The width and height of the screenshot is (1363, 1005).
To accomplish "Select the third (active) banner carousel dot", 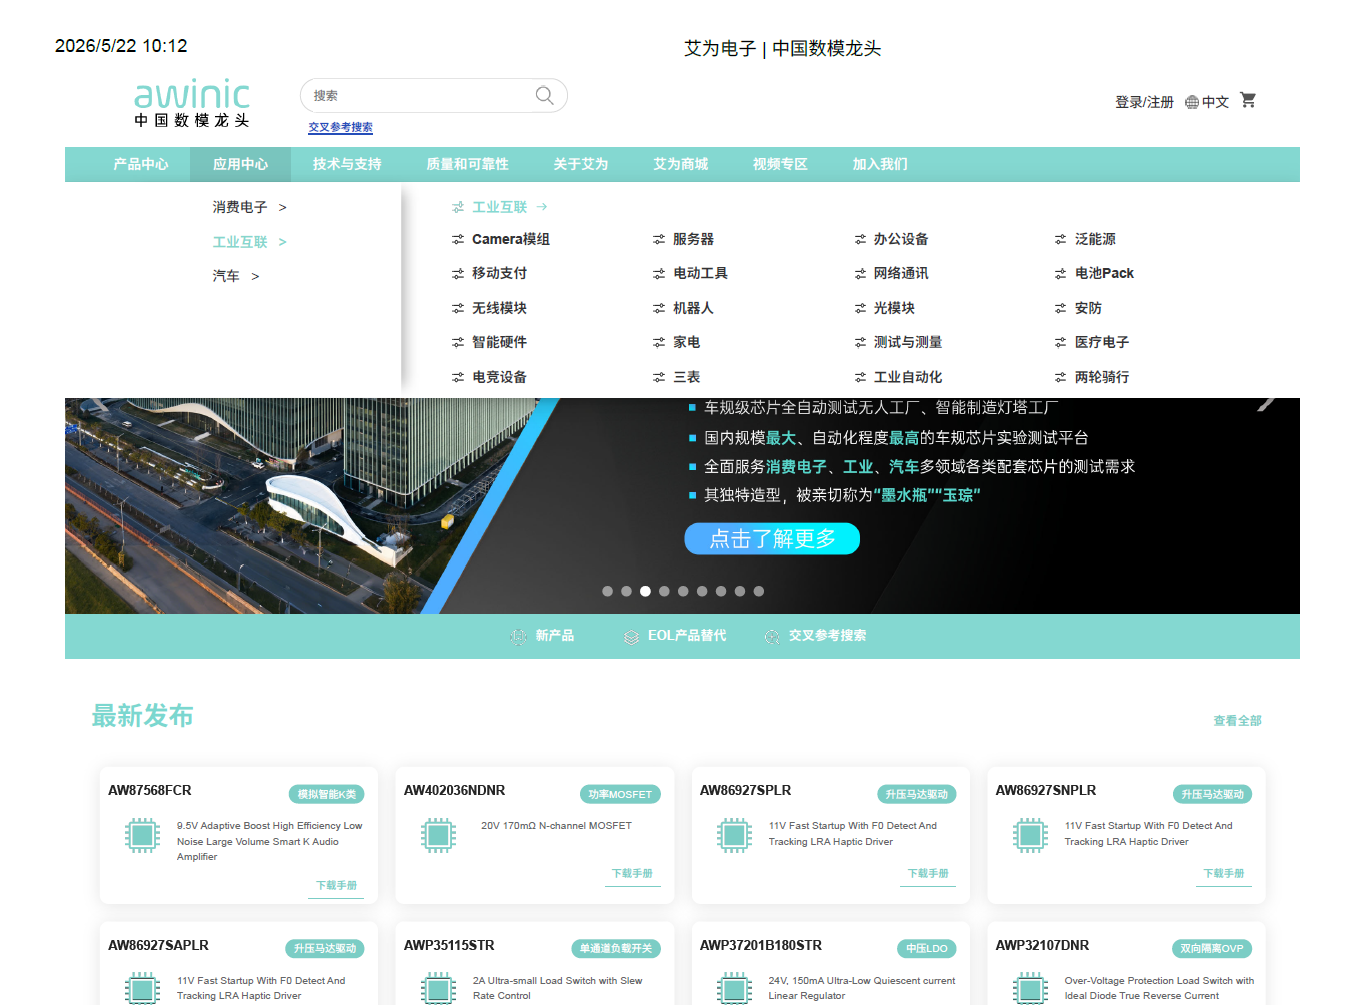I will click(645, 591).
